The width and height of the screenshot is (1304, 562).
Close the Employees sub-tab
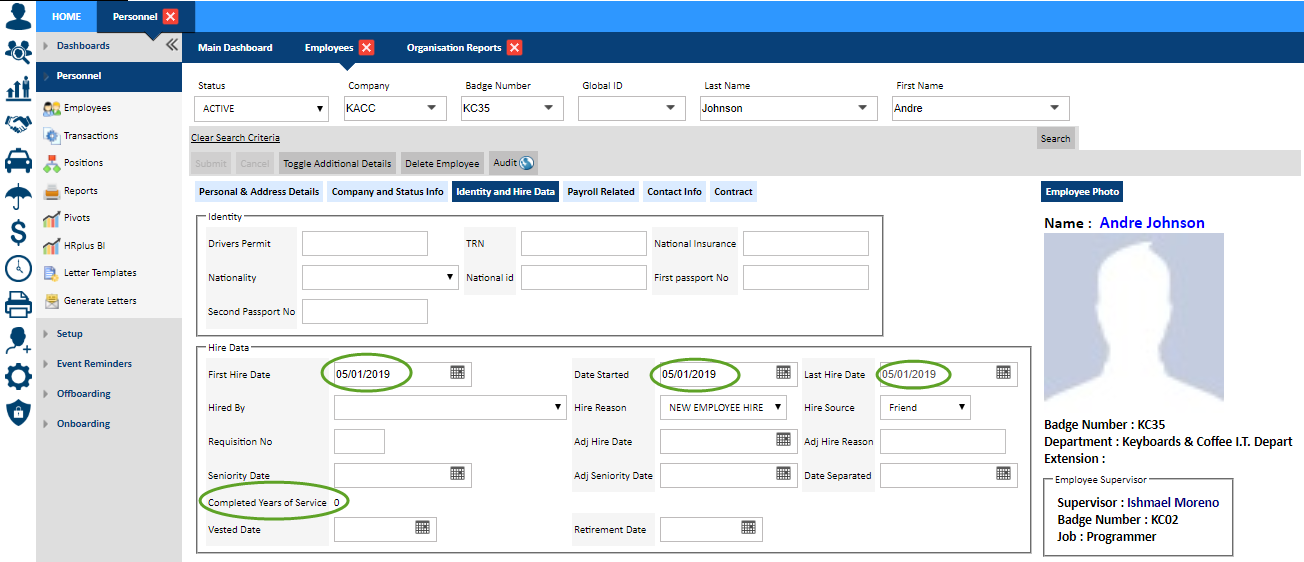[366, 47]
